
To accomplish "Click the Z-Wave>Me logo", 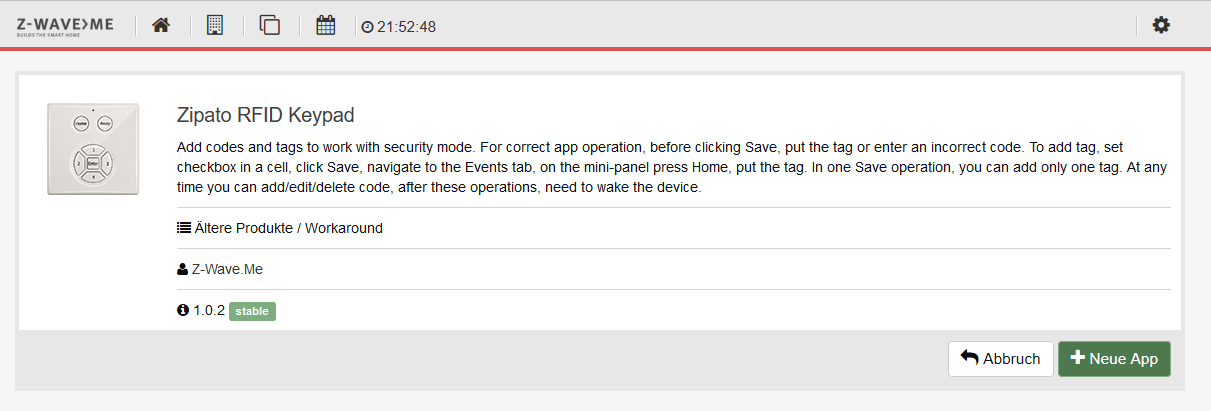I will coord(65,25).
